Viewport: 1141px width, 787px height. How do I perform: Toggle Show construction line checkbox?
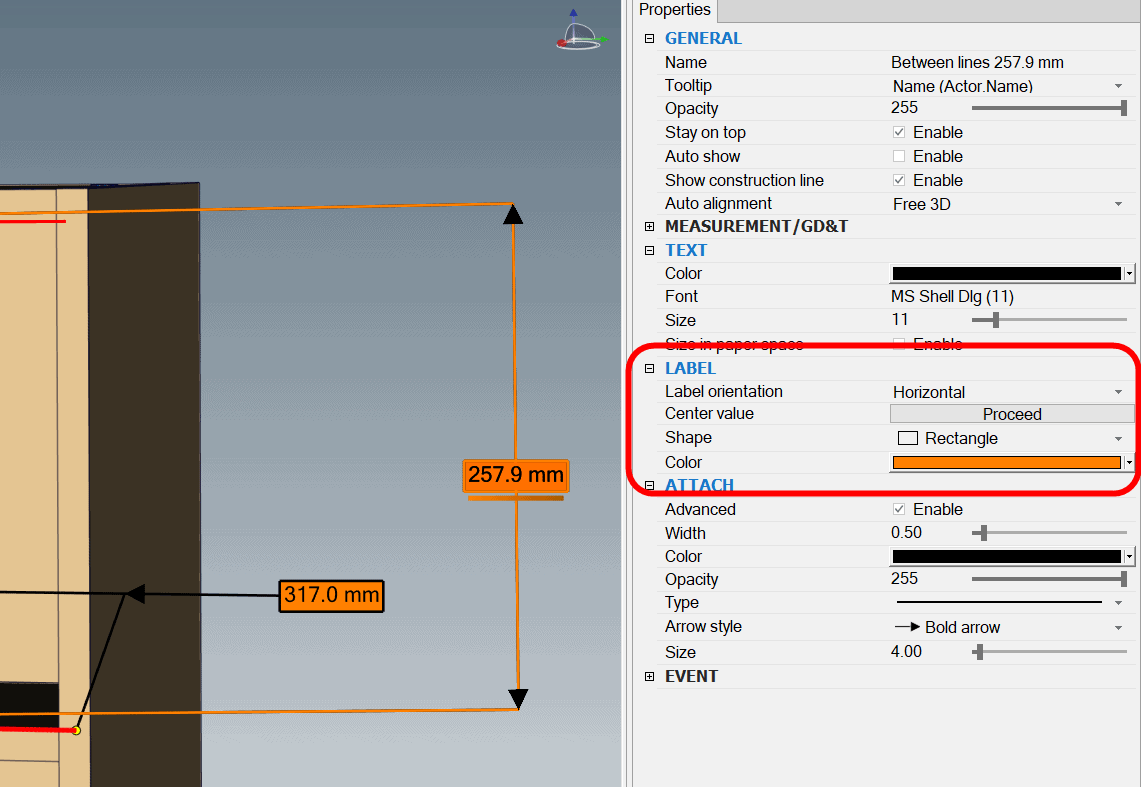pyautogui.click(x=899, y=180)
